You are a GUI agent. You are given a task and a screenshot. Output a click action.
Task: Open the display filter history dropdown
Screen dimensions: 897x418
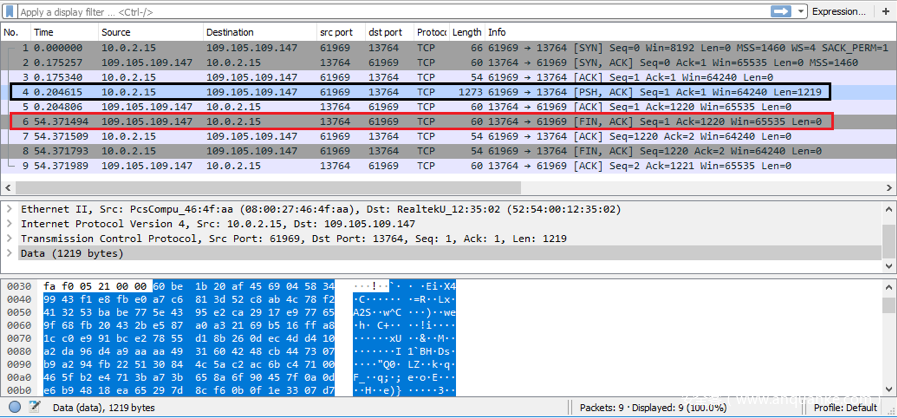(x=799, y=11)
